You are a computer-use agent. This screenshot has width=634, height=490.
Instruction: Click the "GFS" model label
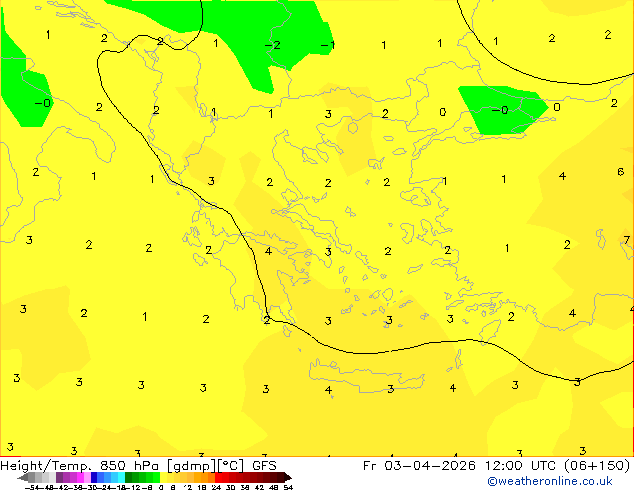(264, 466)
